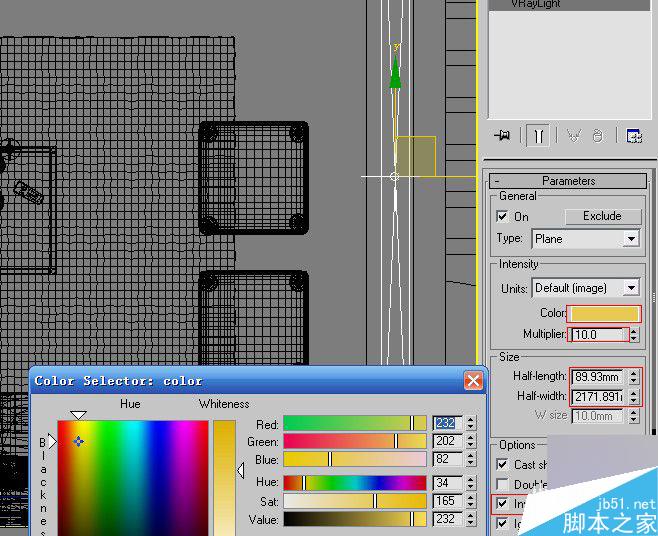Click the Blue slider bar

[355, 459]
